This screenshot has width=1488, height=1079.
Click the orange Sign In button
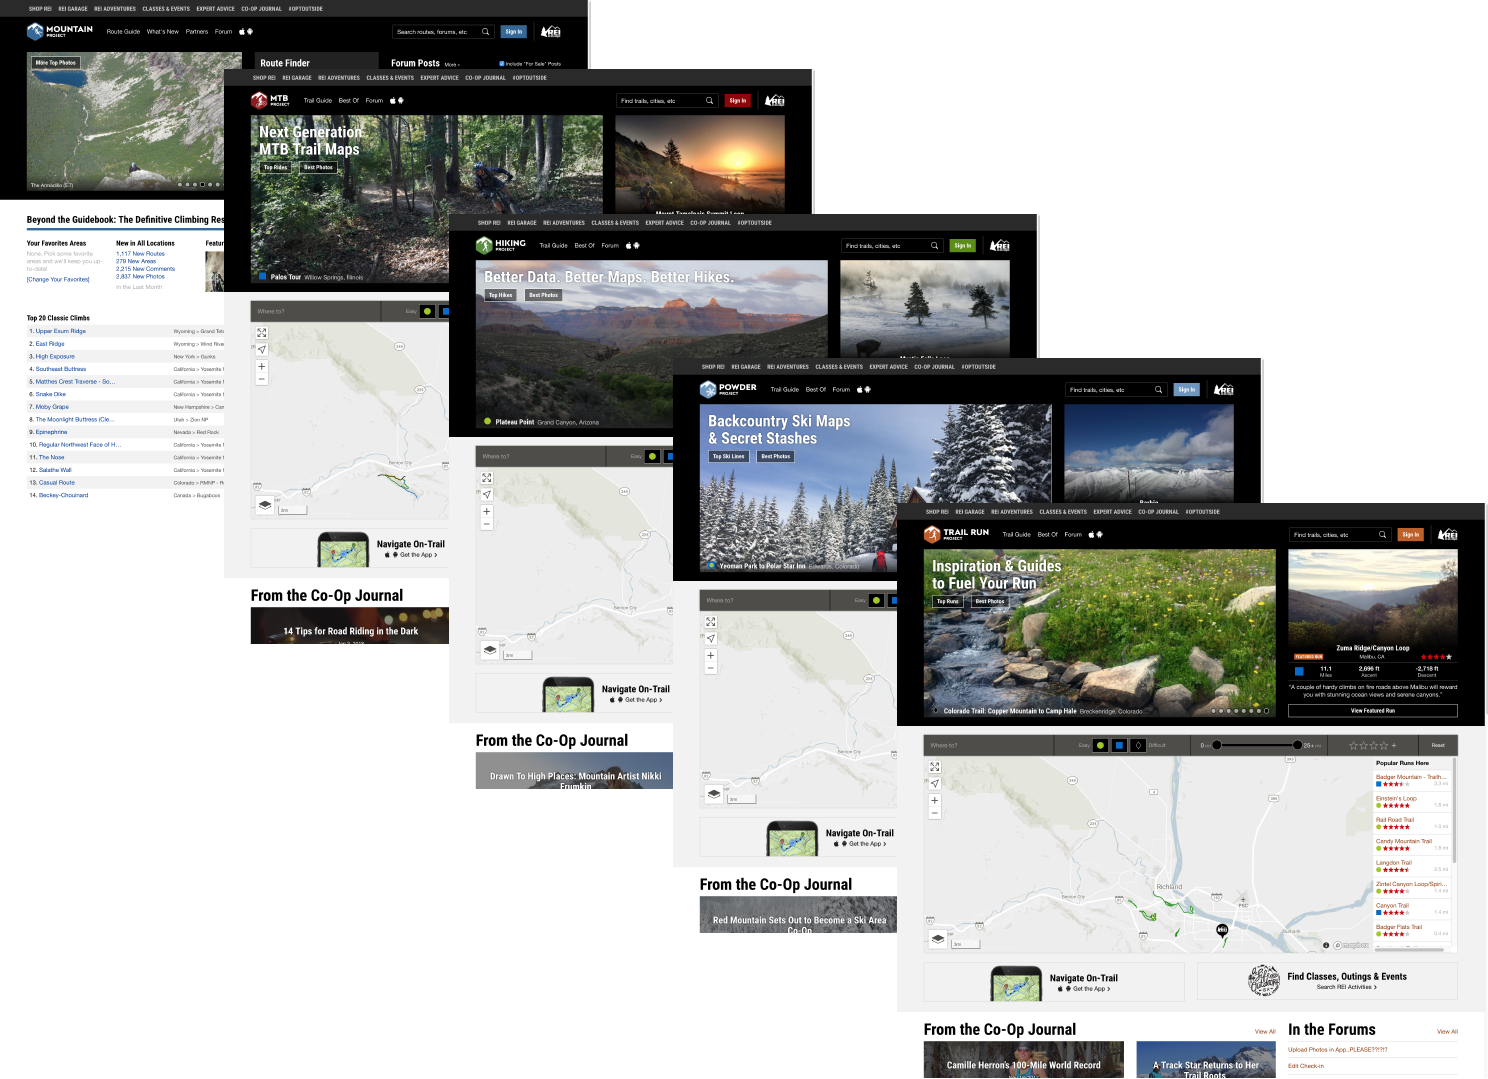[1410, 535]
